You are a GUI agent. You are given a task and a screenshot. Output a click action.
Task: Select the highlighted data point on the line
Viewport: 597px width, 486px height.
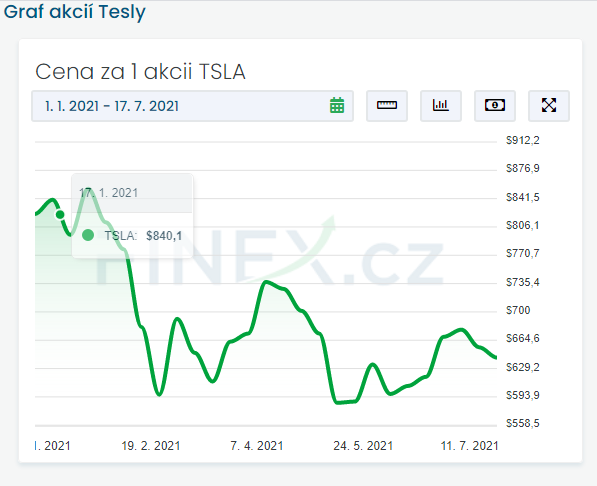click(x=60, y=215)
